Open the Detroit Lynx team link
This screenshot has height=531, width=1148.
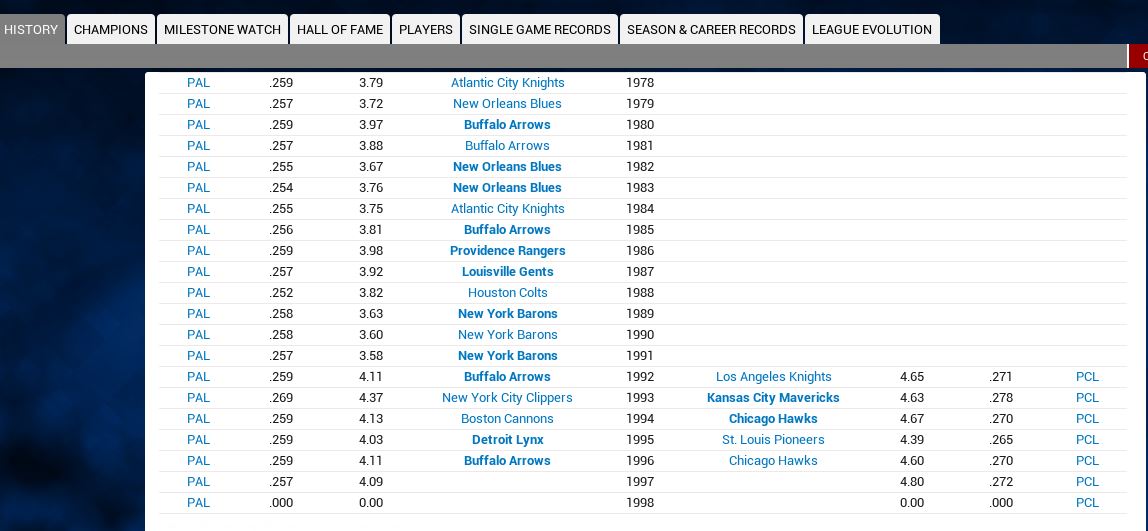pos(507,440)
